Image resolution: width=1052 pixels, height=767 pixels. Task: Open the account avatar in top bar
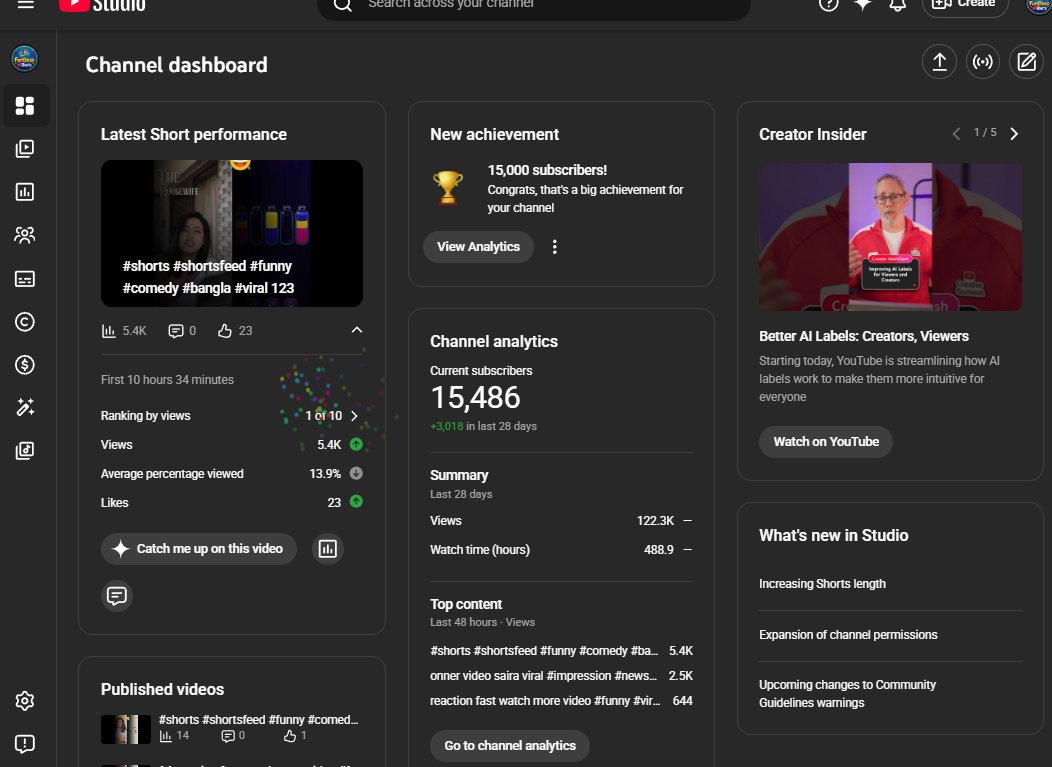coord(1039,4)
